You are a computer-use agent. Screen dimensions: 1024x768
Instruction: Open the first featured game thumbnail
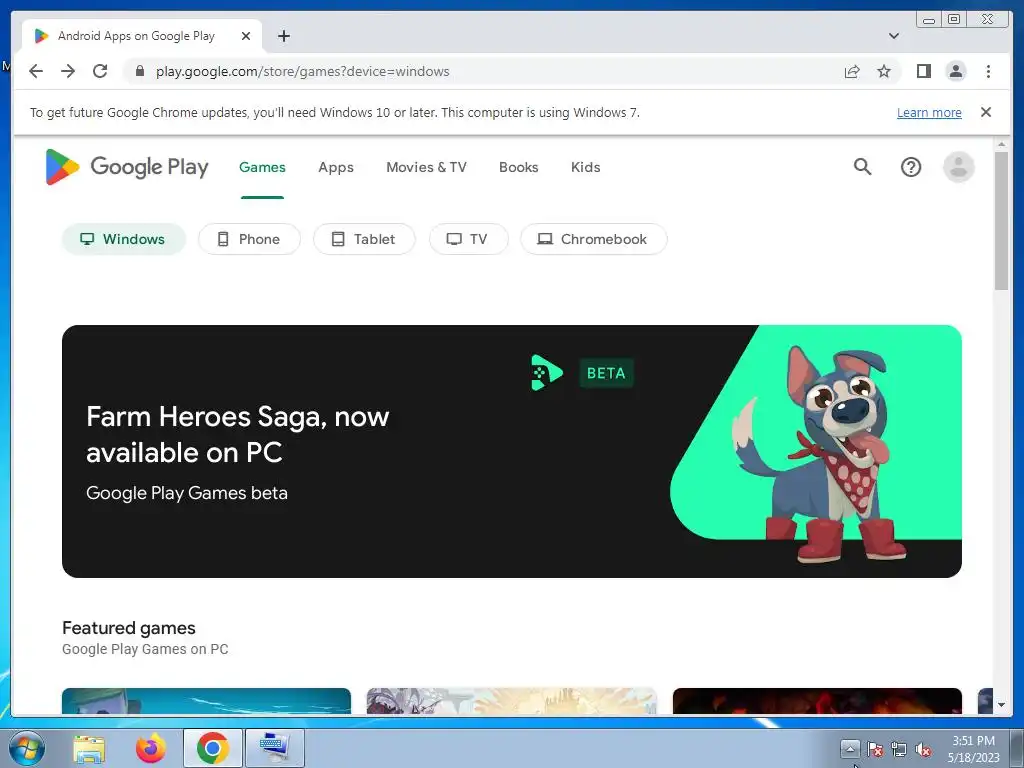[206, 701]
